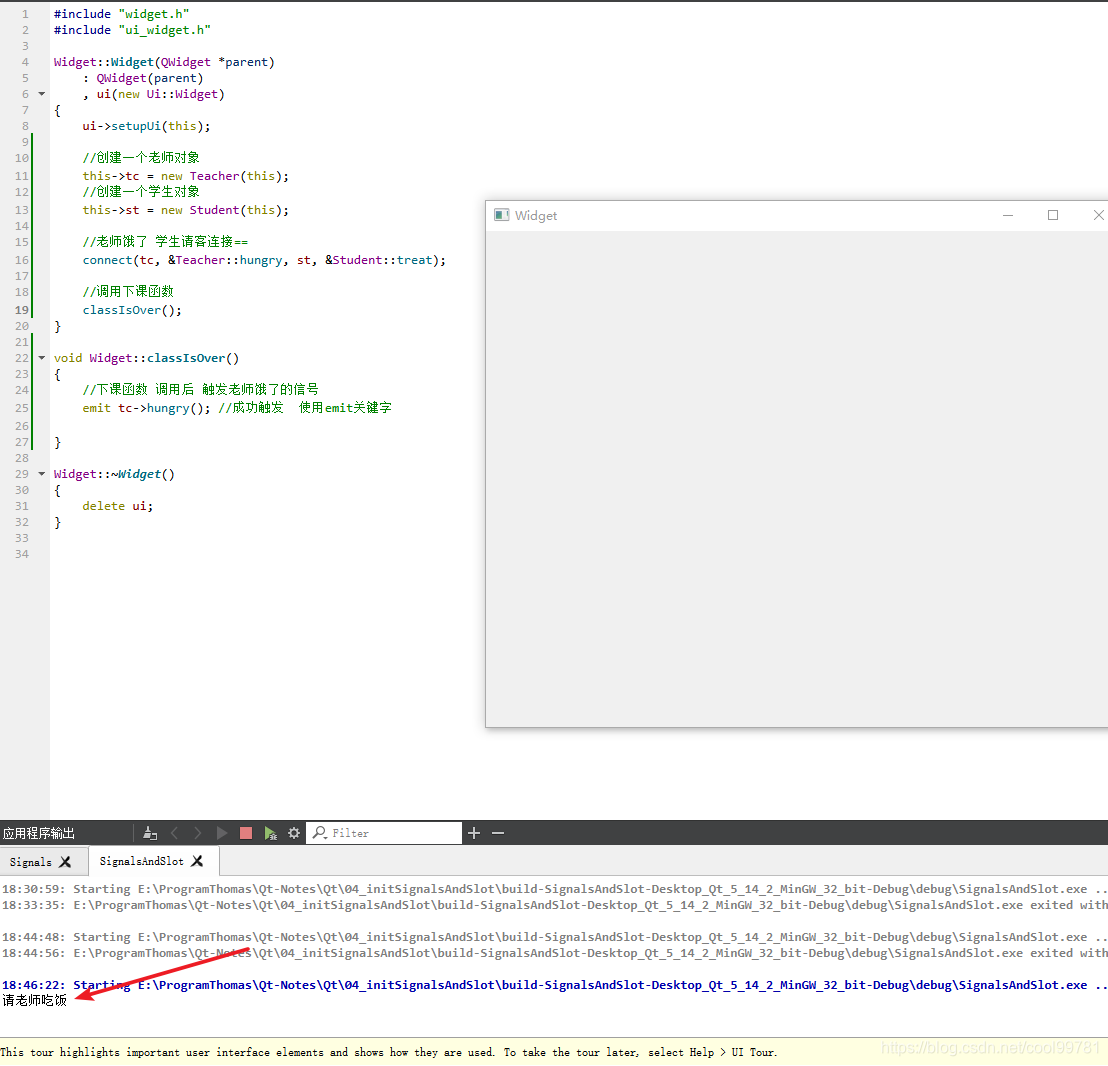The image size is (1108, 1066).
Task: Click the #include "ui_widget.h" line
Action: (132, 30)
